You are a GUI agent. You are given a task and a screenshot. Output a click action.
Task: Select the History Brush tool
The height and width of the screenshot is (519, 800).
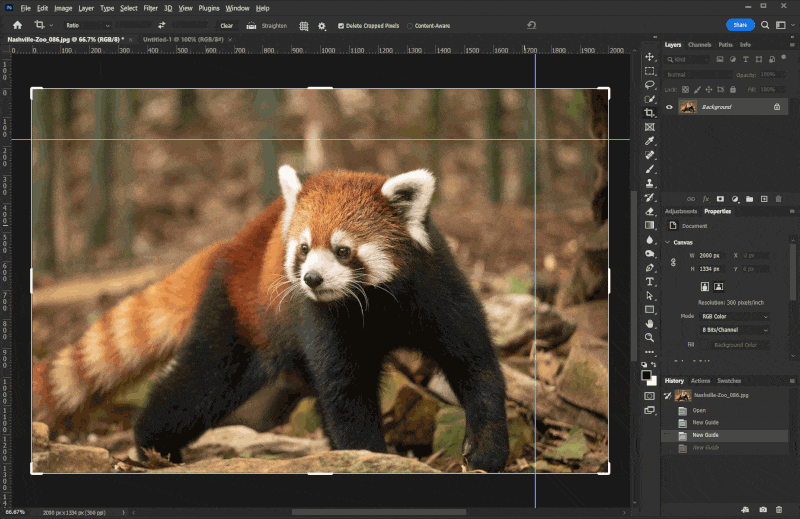pyautogui.click(x=649, y=197)
